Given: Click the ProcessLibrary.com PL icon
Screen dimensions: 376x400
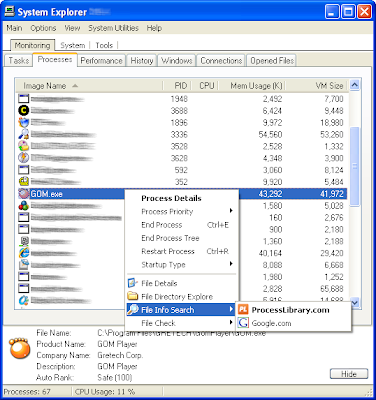Looking at the screenshot, I should tap(243, 310).
